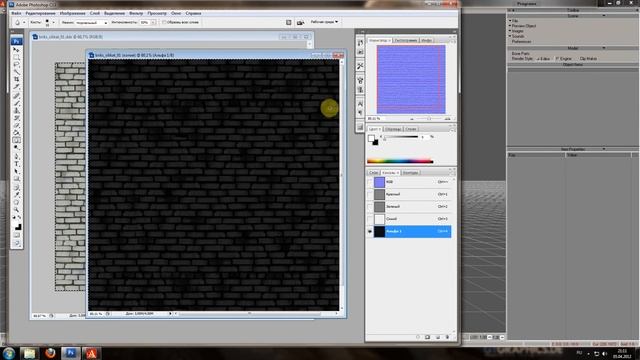
Task: Open Фильтр menu
Action: coord(136,13)
